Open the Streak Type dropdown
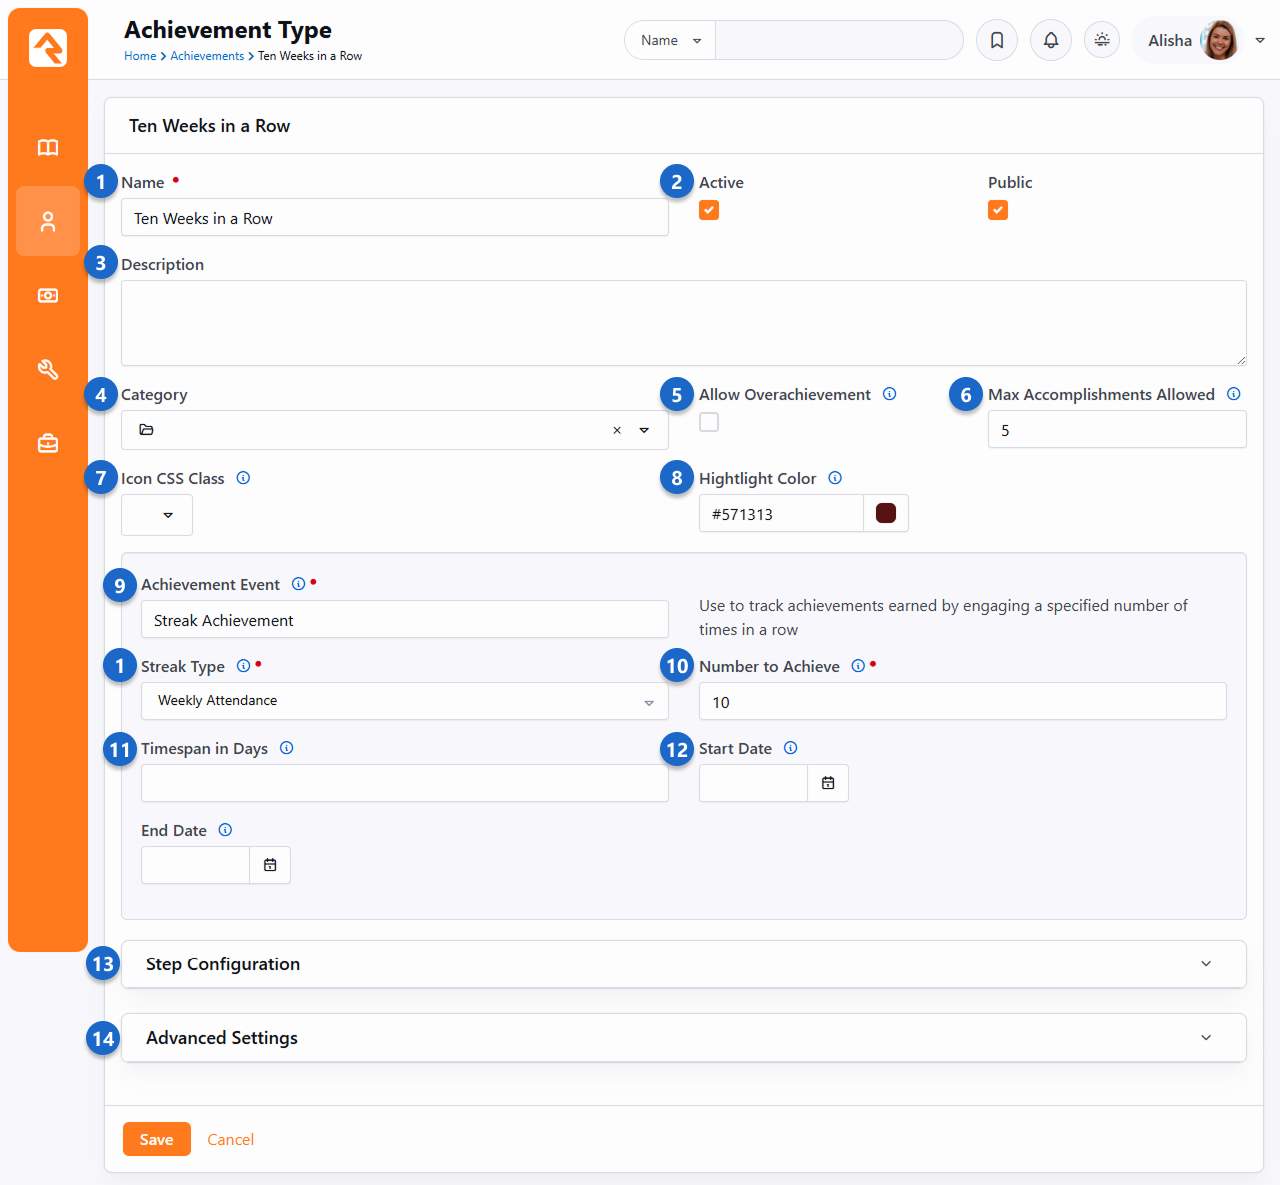The height and width of the screenshot is (1185, 1280). pos(404,701)
